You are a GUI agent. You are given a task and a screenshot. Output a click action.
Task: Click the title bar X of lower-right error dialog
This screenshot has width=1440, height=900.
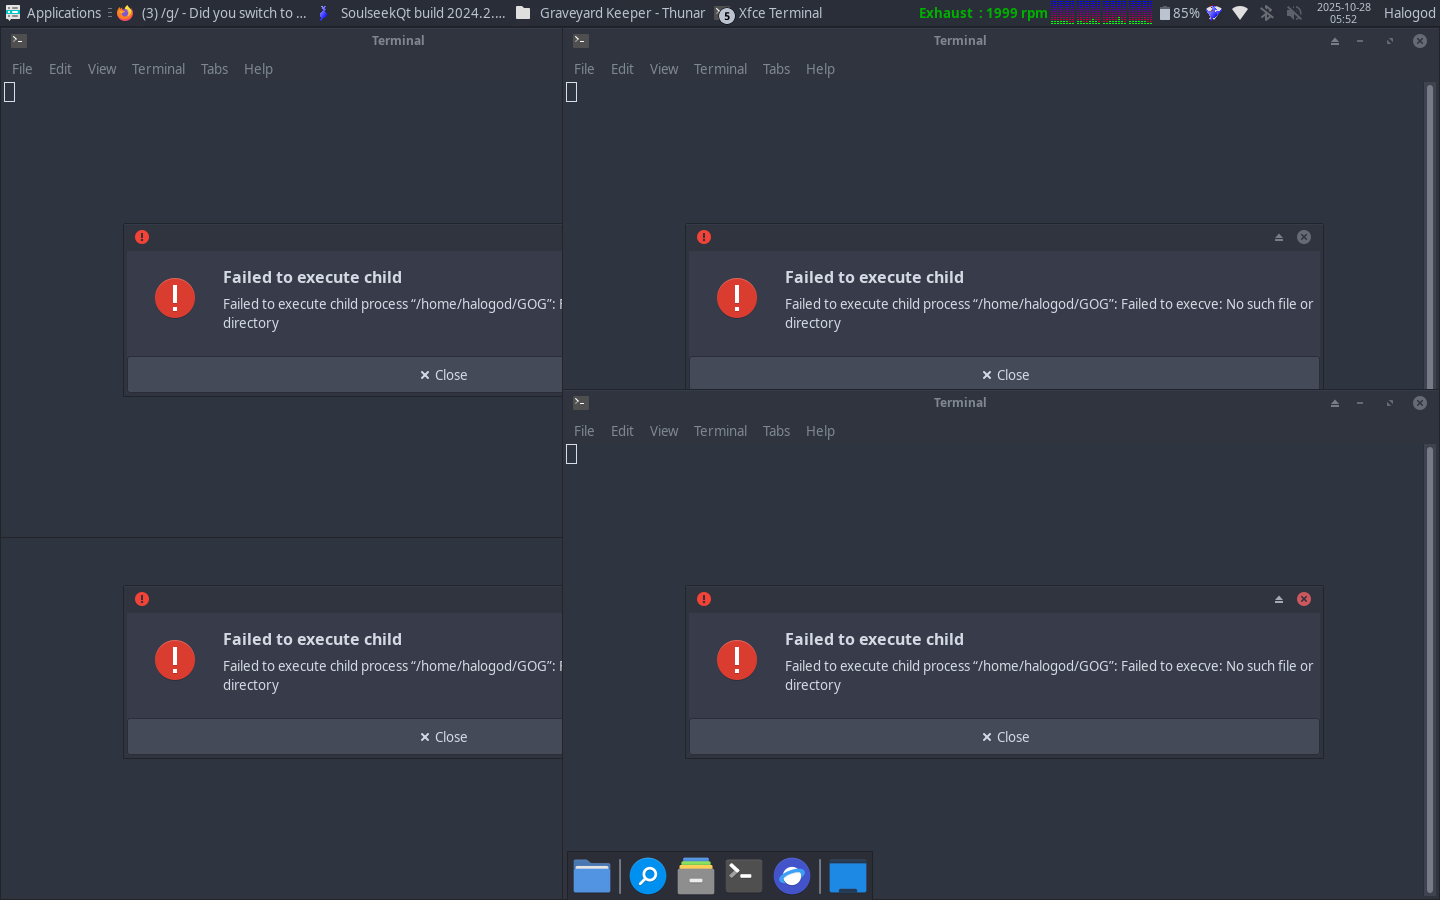point(1304,599)
